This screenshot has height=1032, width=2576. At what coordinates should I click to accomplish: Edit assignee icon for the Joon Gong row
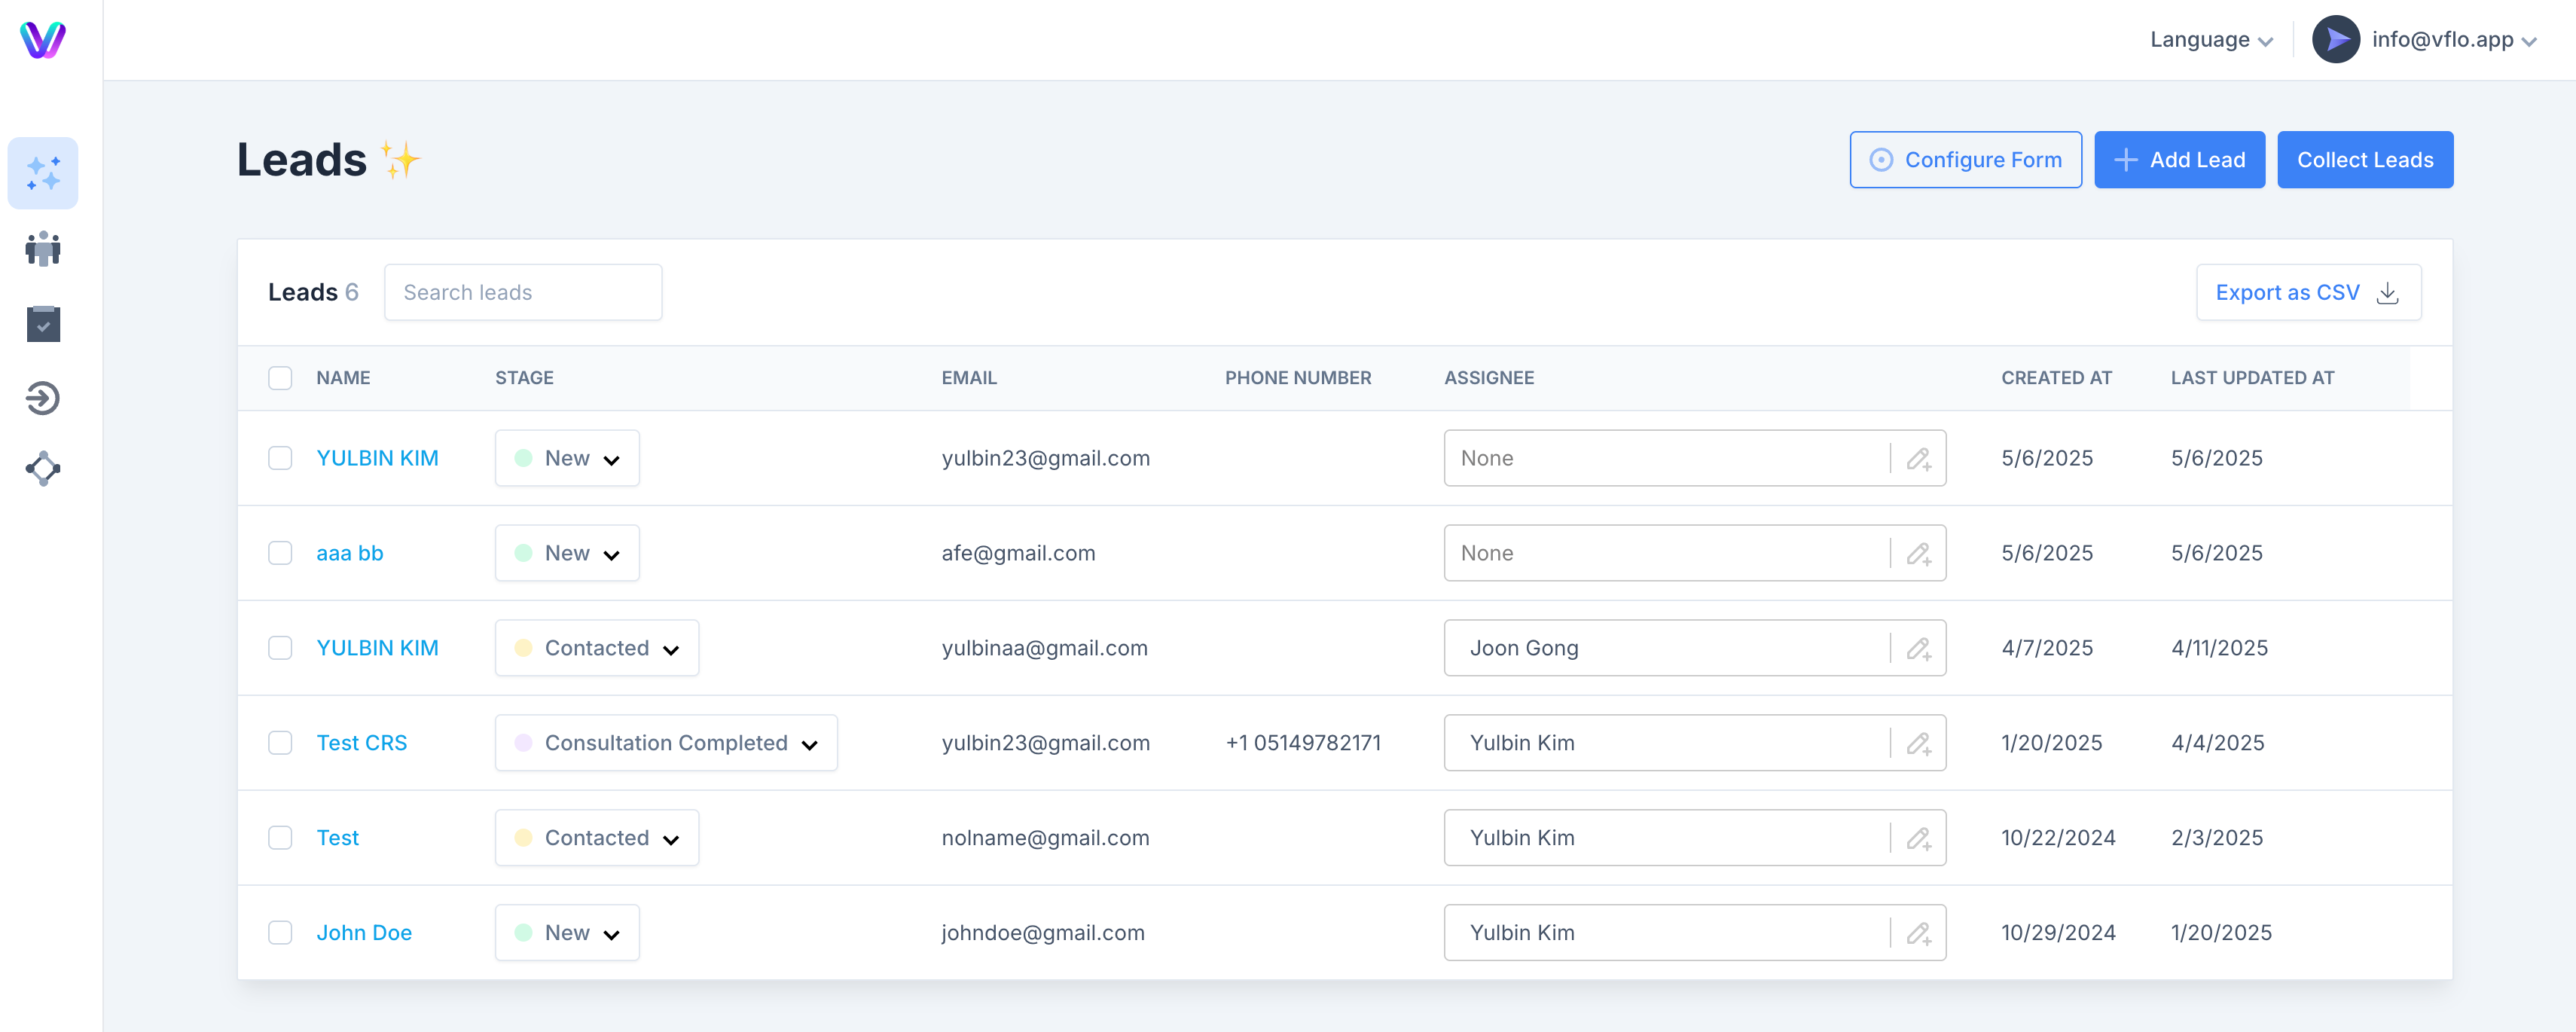[1919, 648]
